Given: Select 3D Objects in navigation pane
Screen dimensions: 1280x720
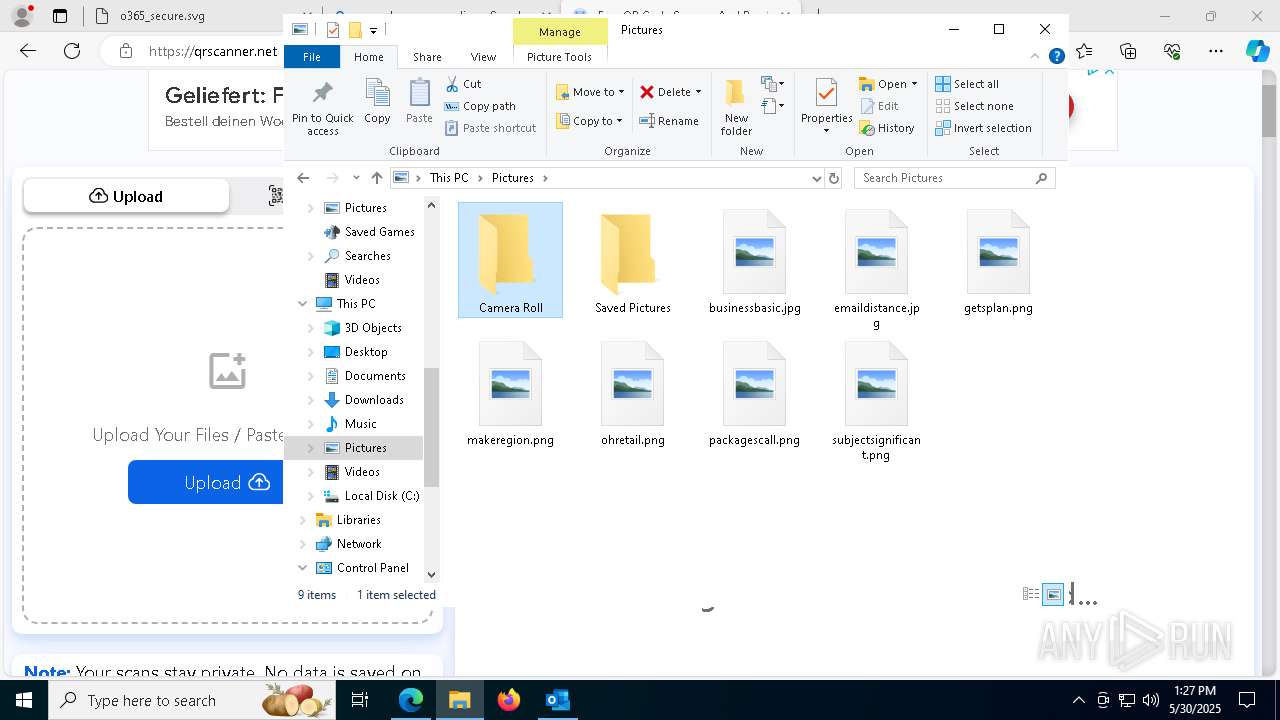Looking at the screenshot, I should (x=372, y=328).
